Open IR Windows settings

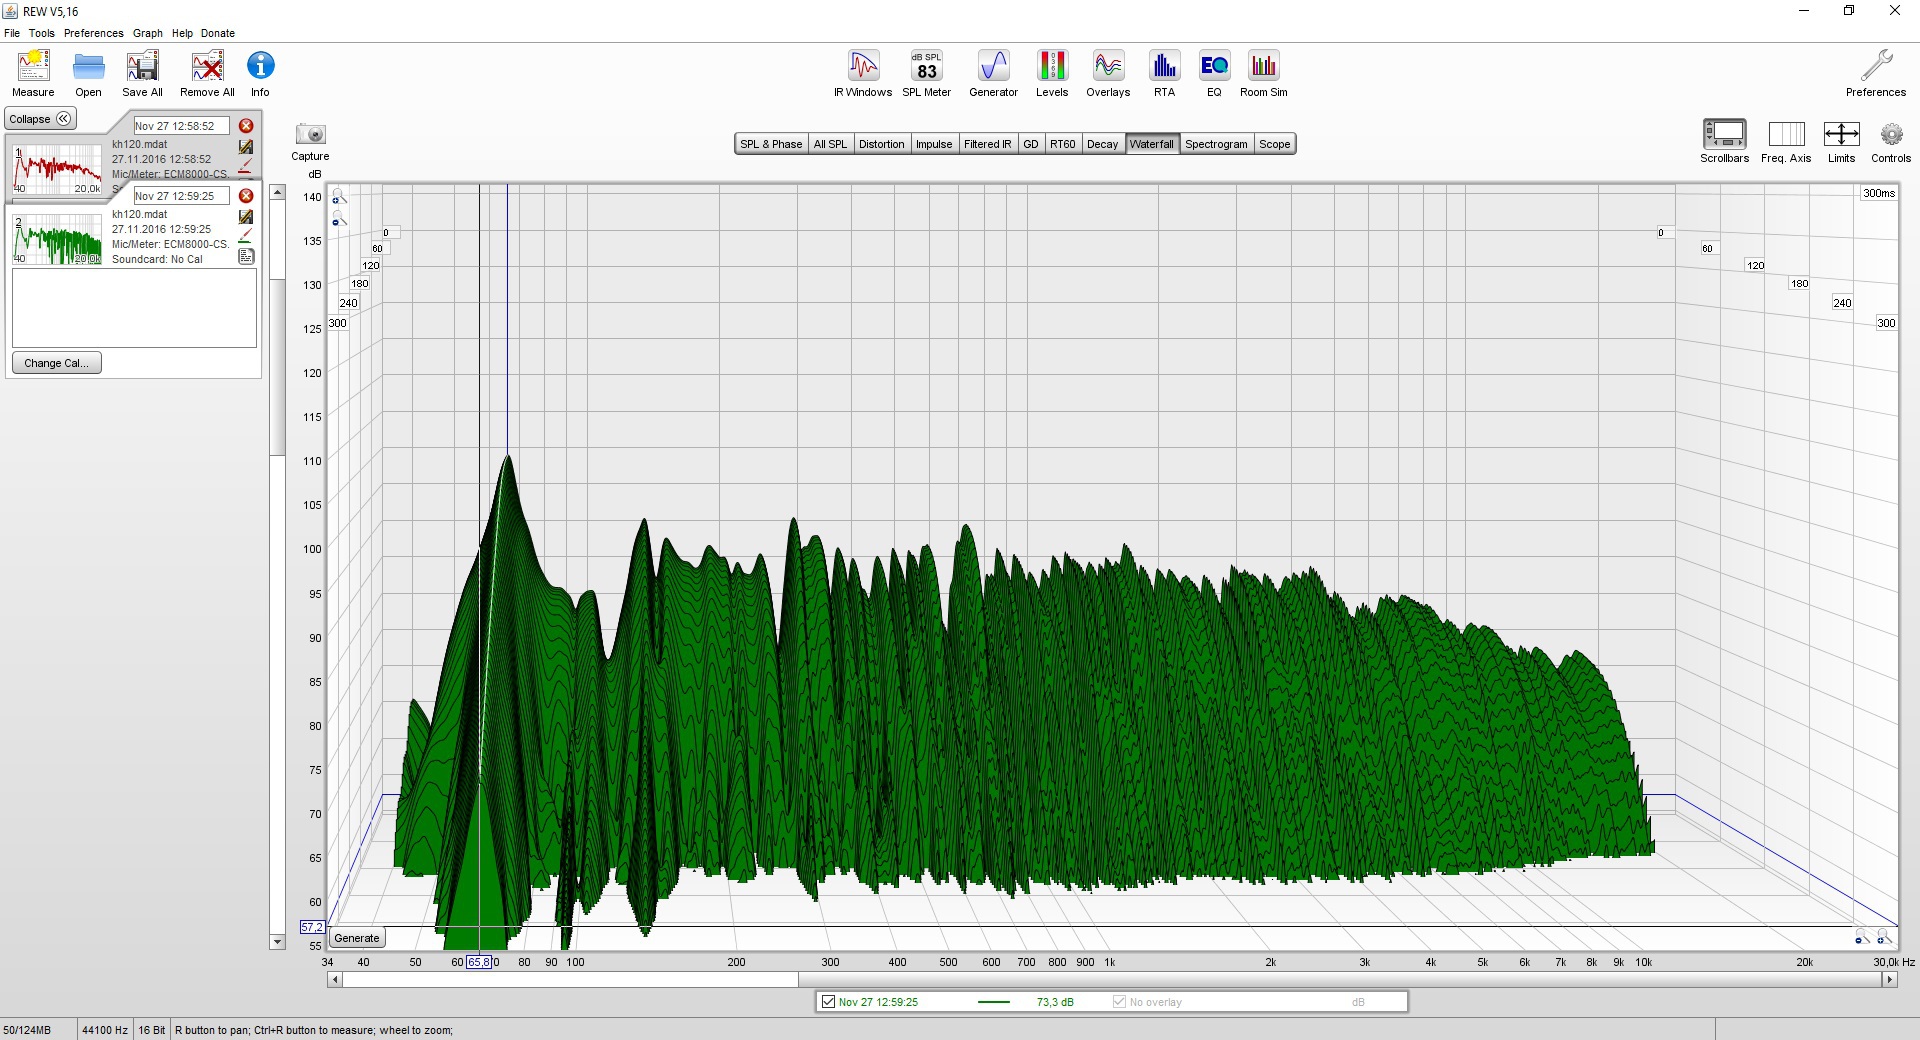pyautogui.click(x=863, y=74)
